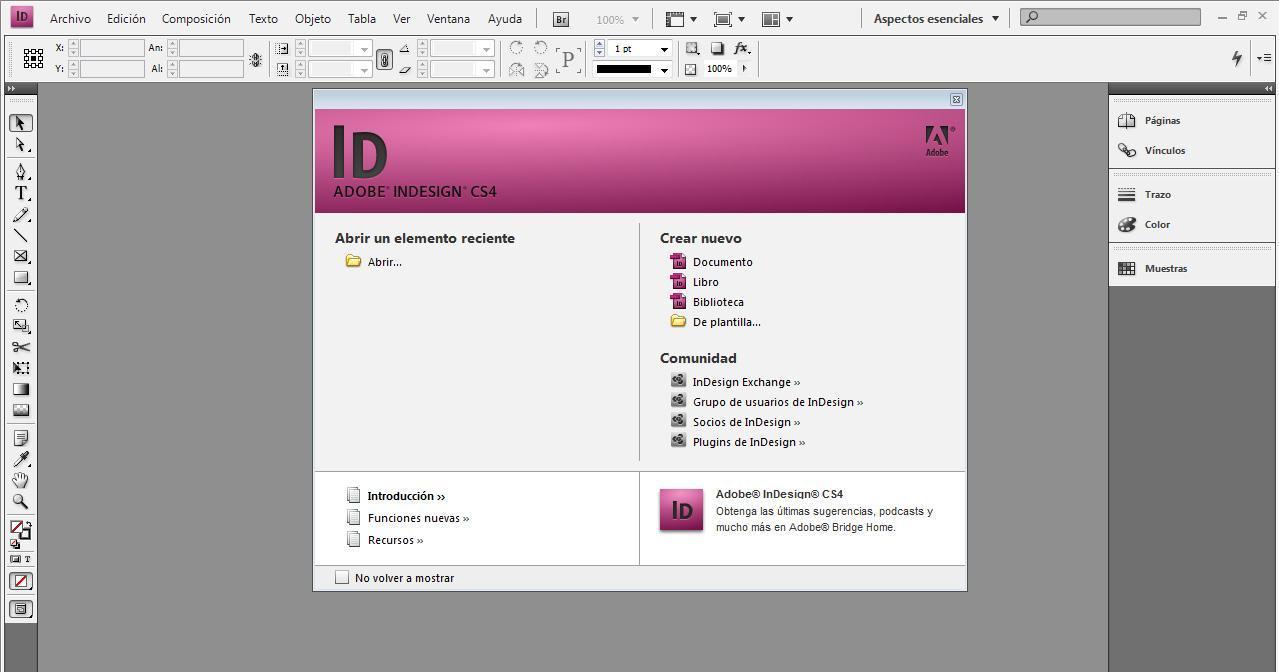Toggle fill and stroke swatch in toolbox
The height and width of the screenshot is (672, 1279).
coord(20,530)
